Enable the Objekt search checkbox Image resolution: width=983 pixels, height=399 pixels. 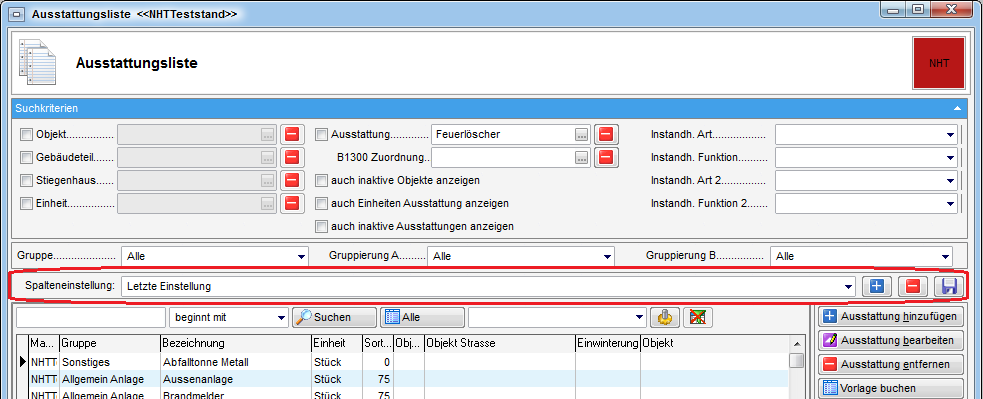coord(26,134)
